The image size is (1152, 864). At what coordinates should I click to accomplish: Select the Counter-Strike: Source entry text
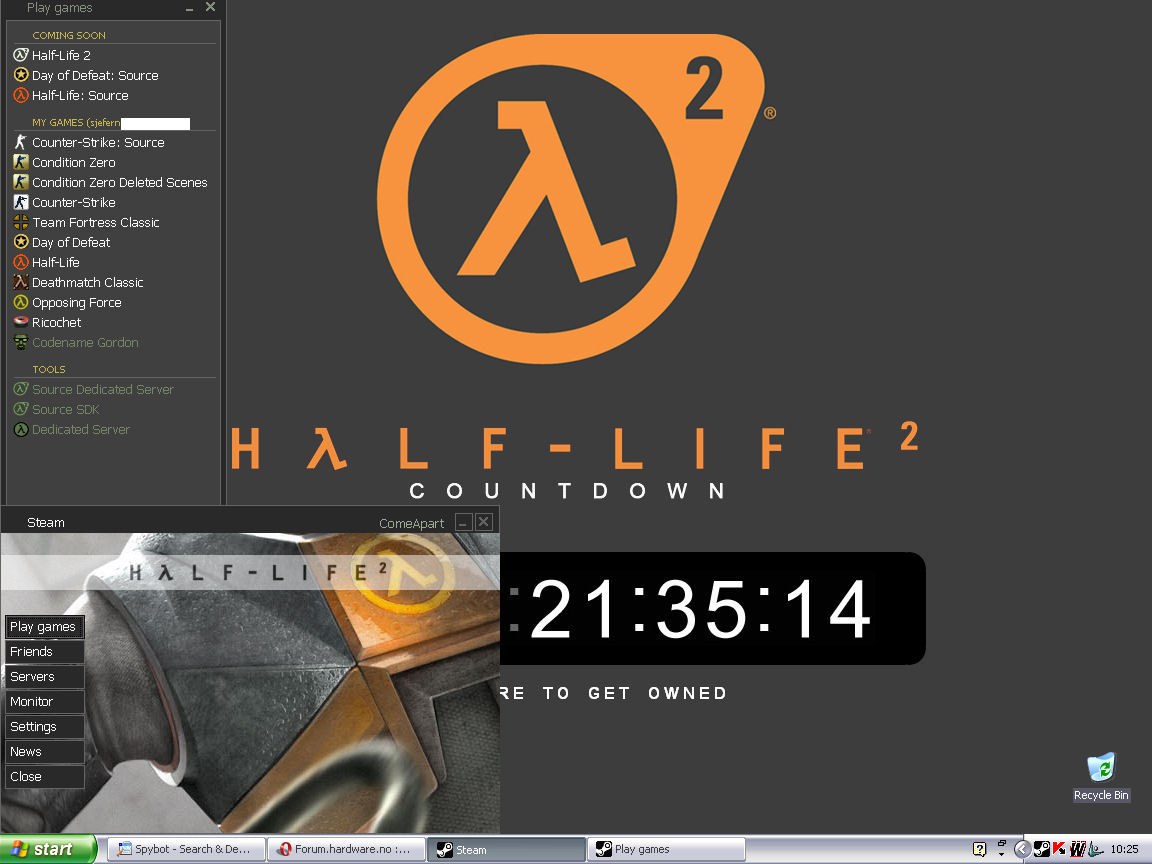[x=98, y=143]
